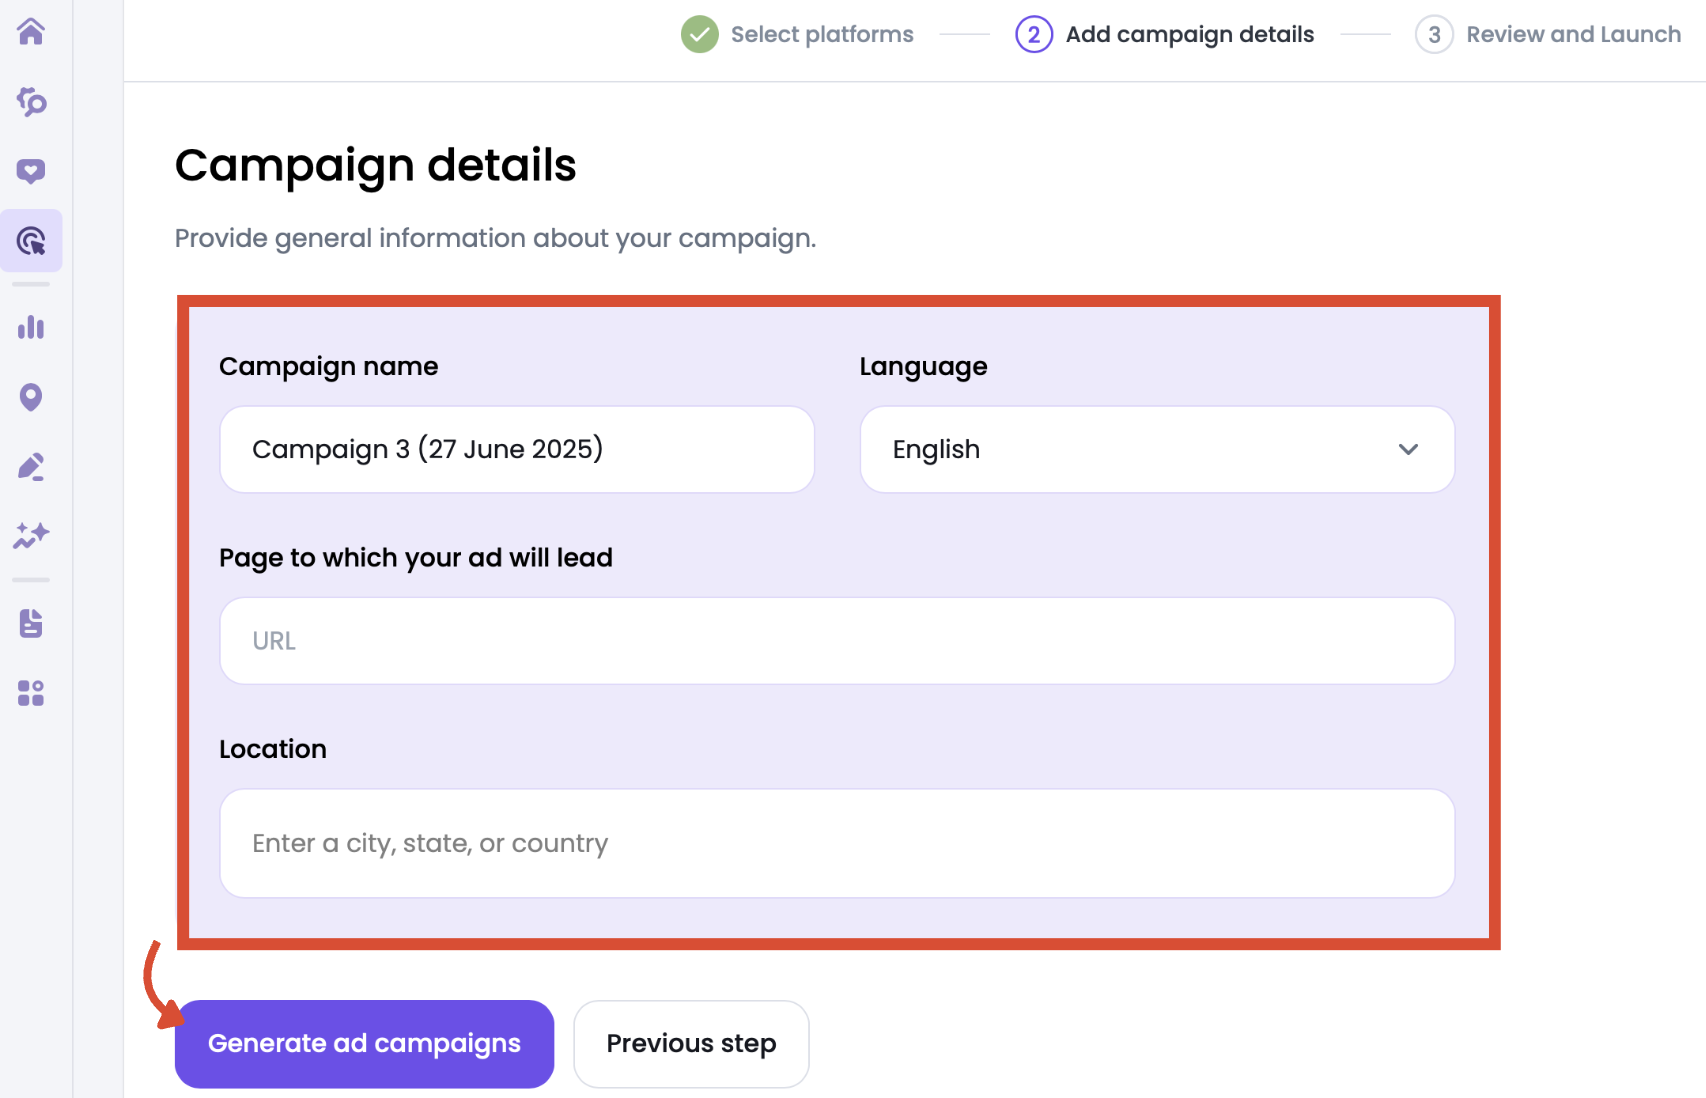1706x1098 pixels.
Task: Click the AI sparkles icon
Action: click(x=31, y=535)
